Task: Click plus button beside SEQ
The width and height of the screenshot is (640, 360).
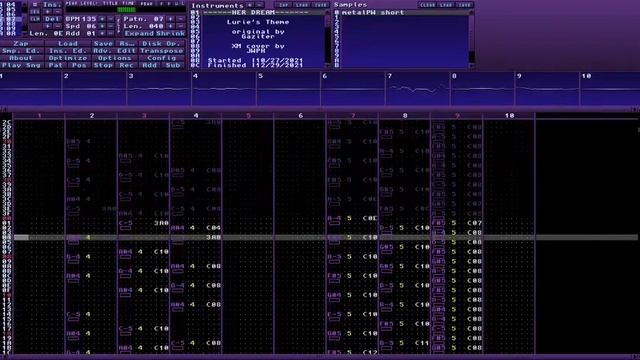Action: [x=48, y=12]
